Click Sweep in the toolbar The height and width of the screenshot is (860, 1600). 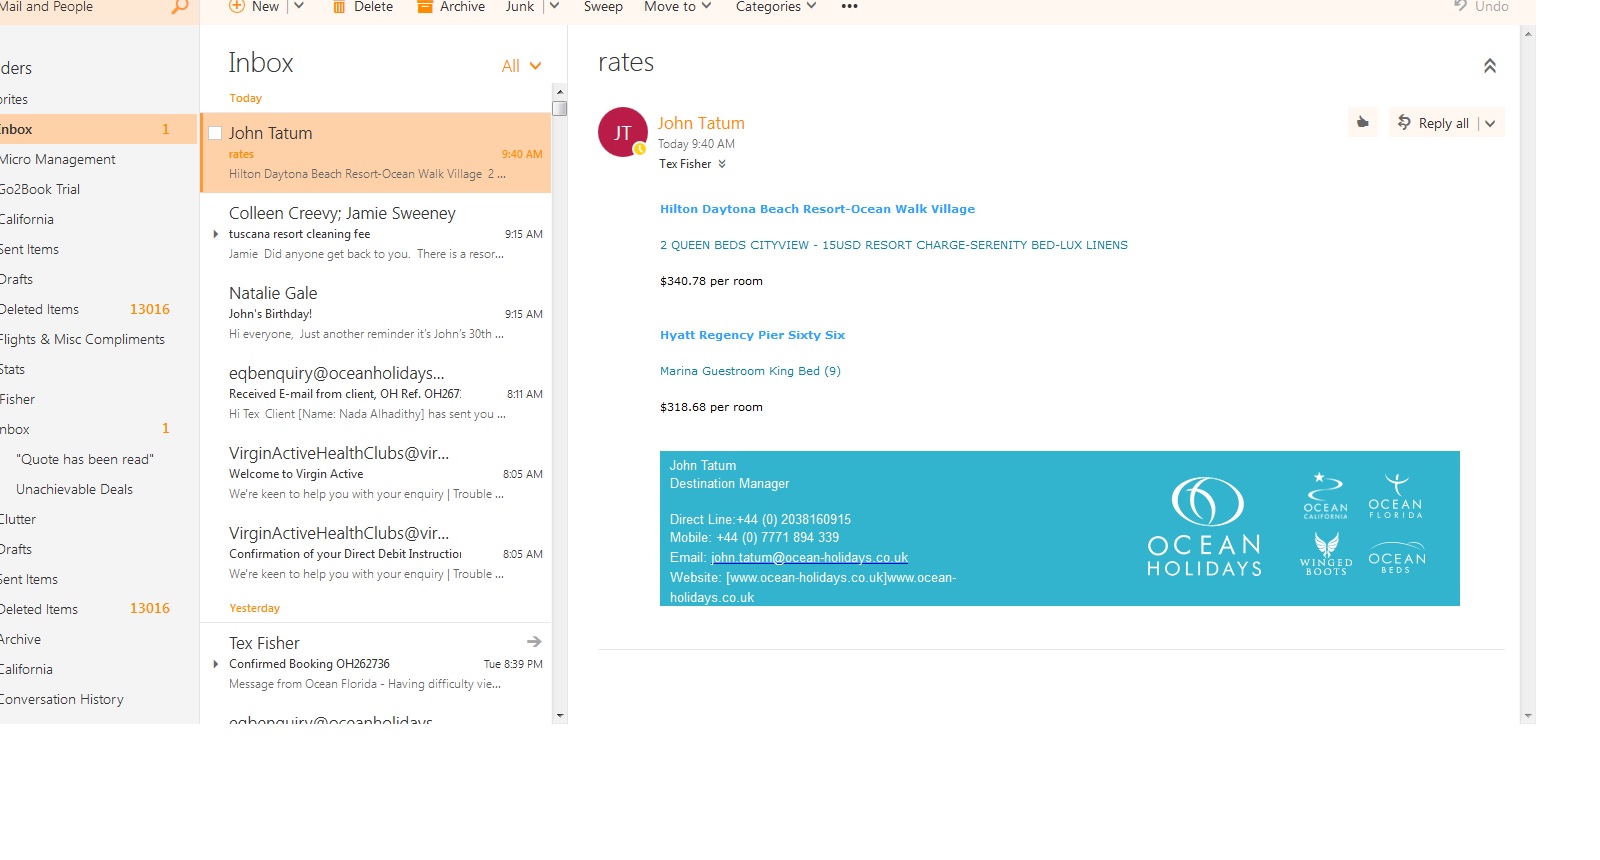[603, 7]
